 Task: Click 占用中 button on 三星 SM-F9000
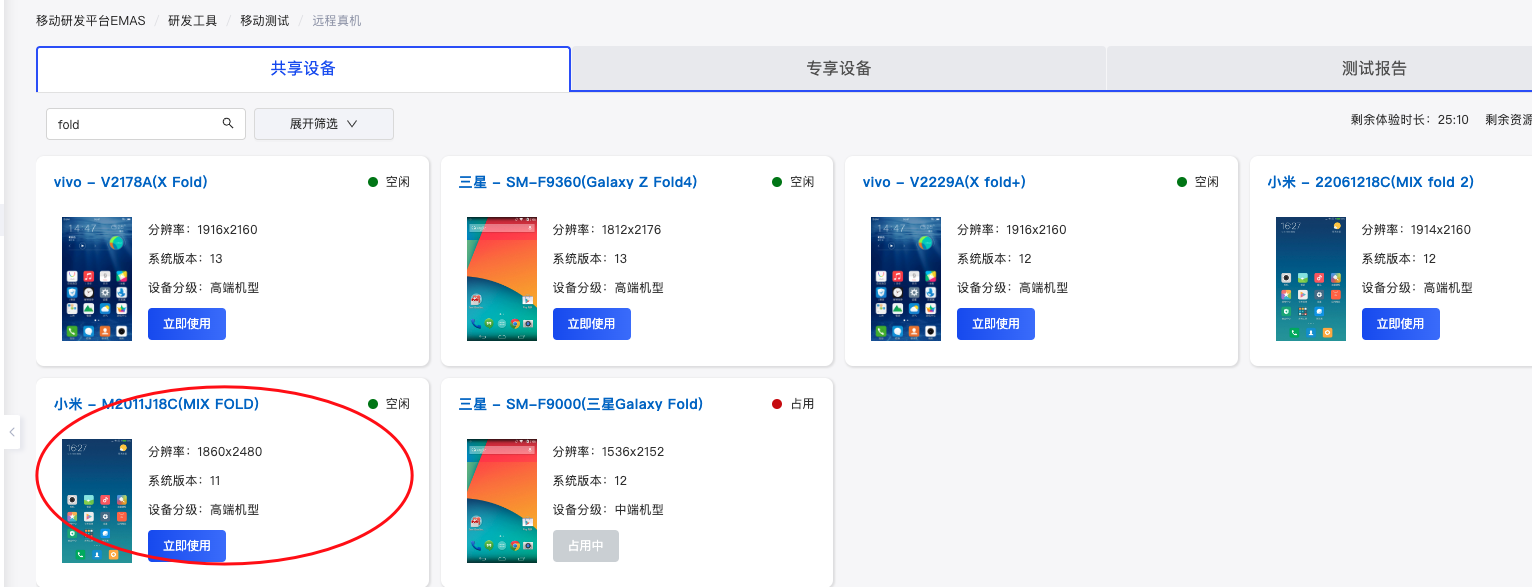[x=586, y=546]
